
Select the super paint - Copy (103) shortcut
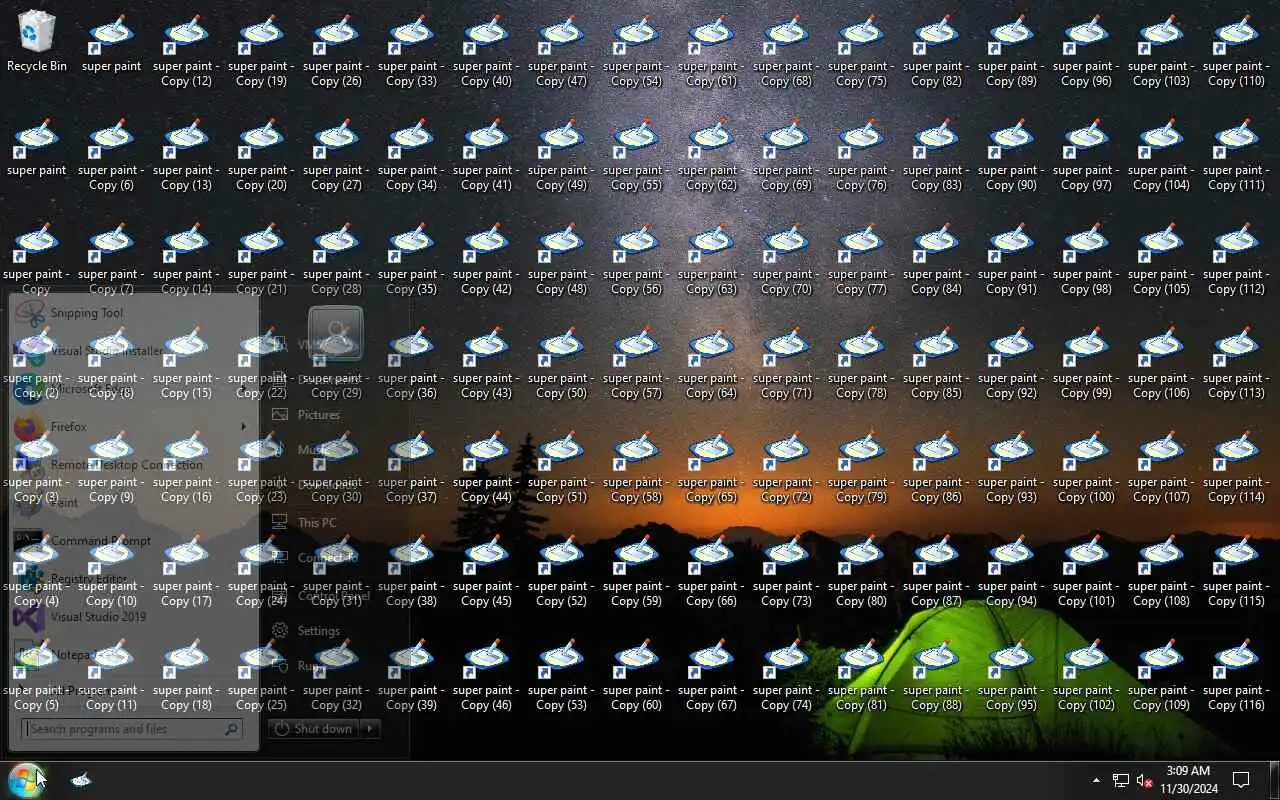coord(1161,51)
